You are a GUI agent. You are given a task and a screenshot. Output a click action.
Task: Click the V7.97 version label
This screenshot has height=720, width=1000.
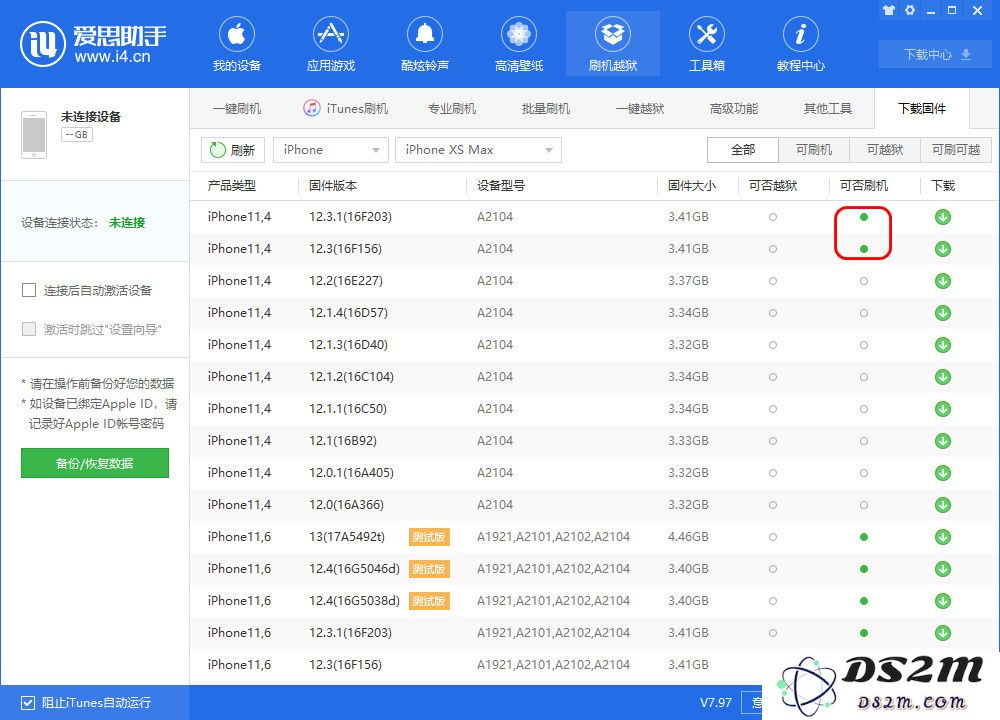click(716, 703)
